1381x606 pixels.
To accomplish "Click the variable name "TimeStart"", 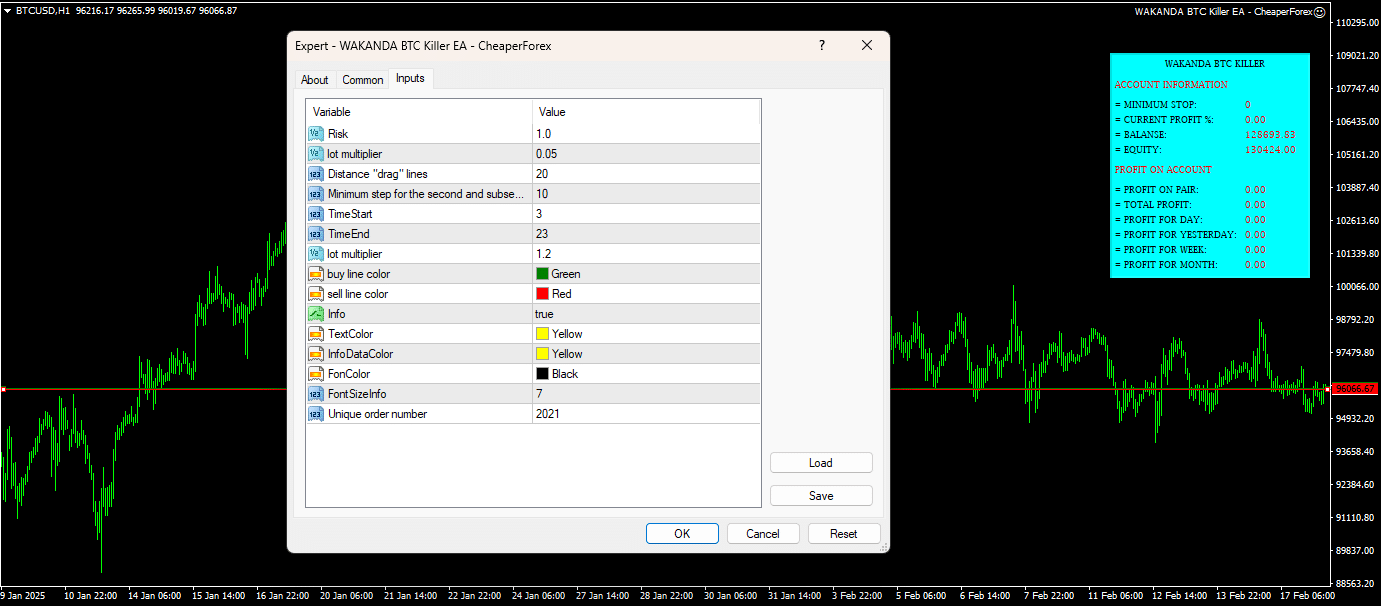I will point(350,214).
